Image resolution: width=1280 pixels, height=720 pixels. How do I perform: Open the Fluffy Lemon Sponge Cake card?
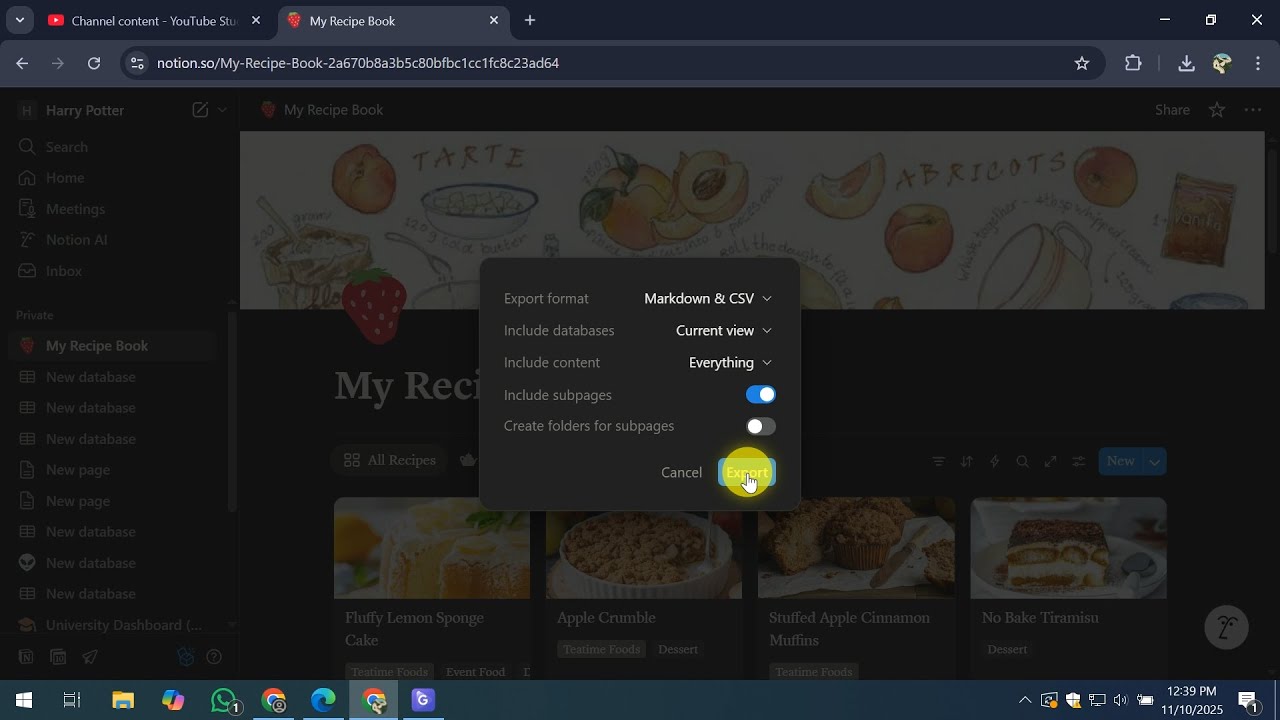pyautogui.click(x=432, y=589)
